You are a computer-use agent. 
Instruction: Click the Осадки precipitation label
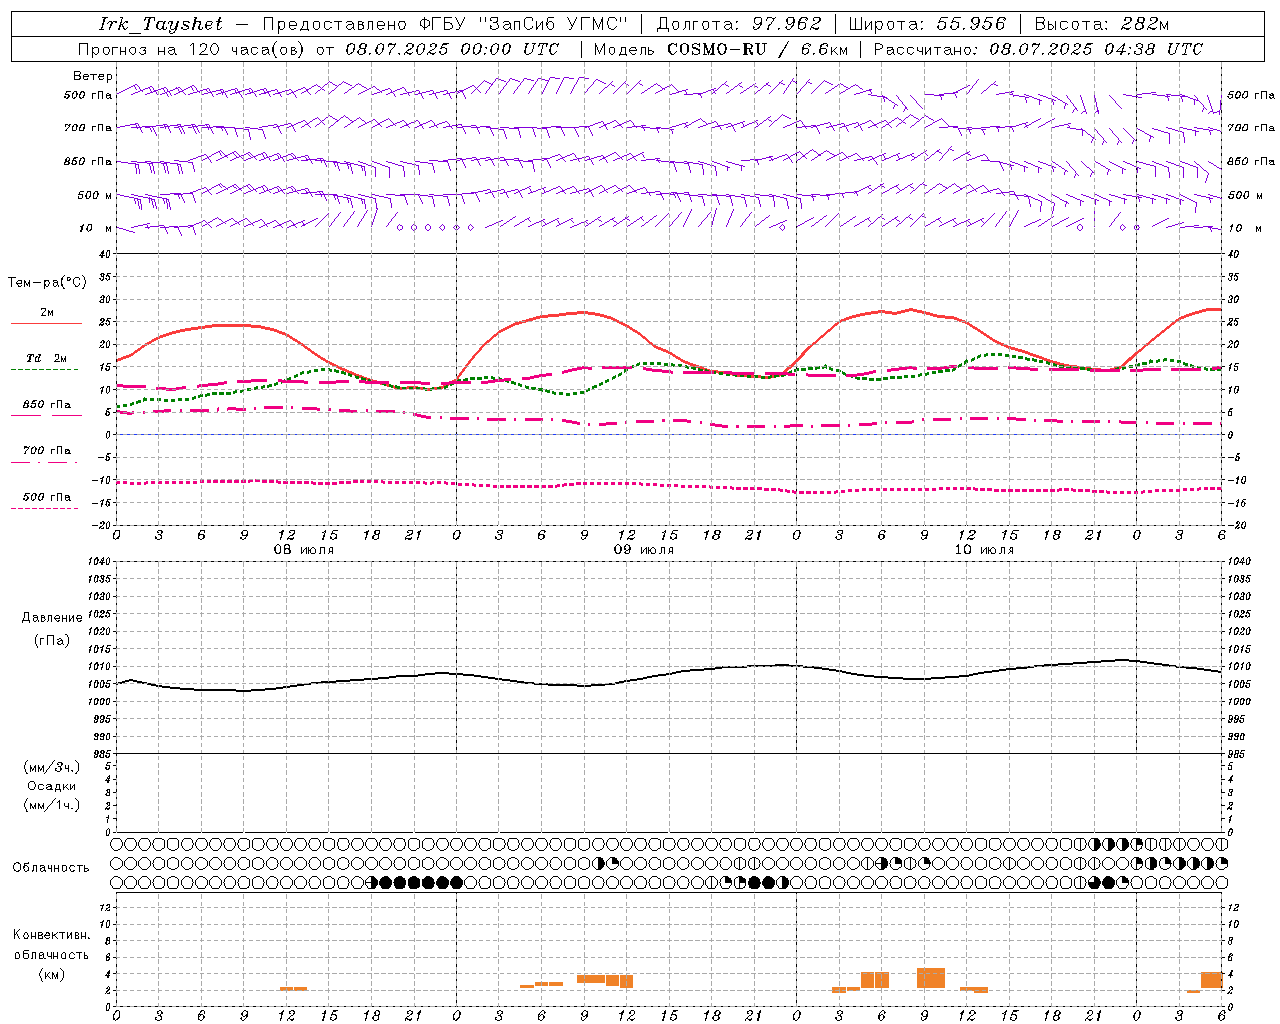tap(52, 786)
